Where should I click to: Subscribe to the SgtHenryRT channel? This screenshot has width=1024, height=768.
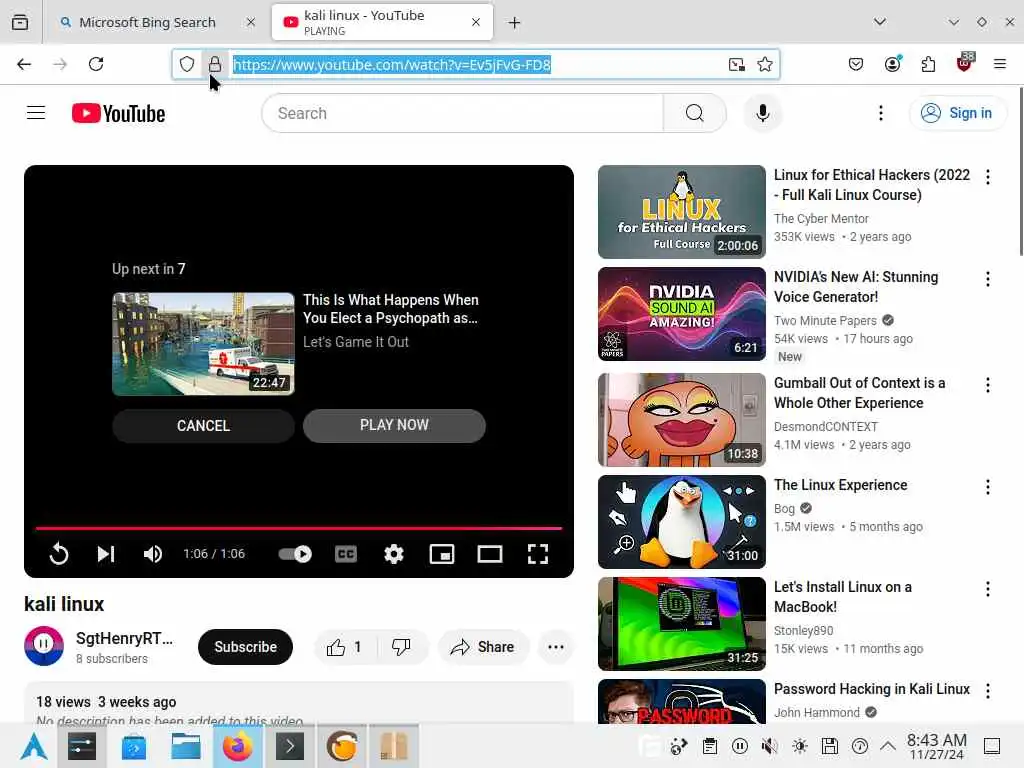coord(246,647)
